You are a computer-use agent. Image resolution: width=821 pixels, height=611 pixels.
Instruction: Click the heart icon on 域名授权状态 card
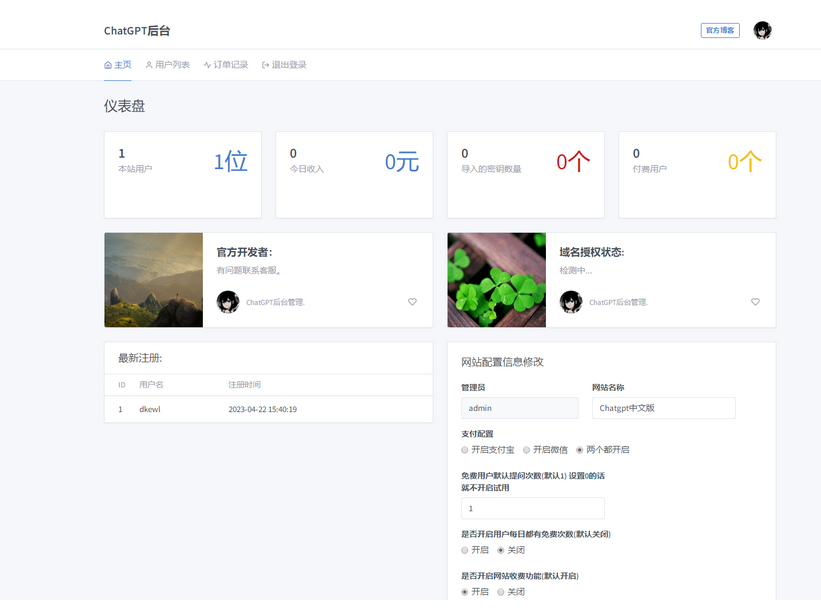click(755, 302)
